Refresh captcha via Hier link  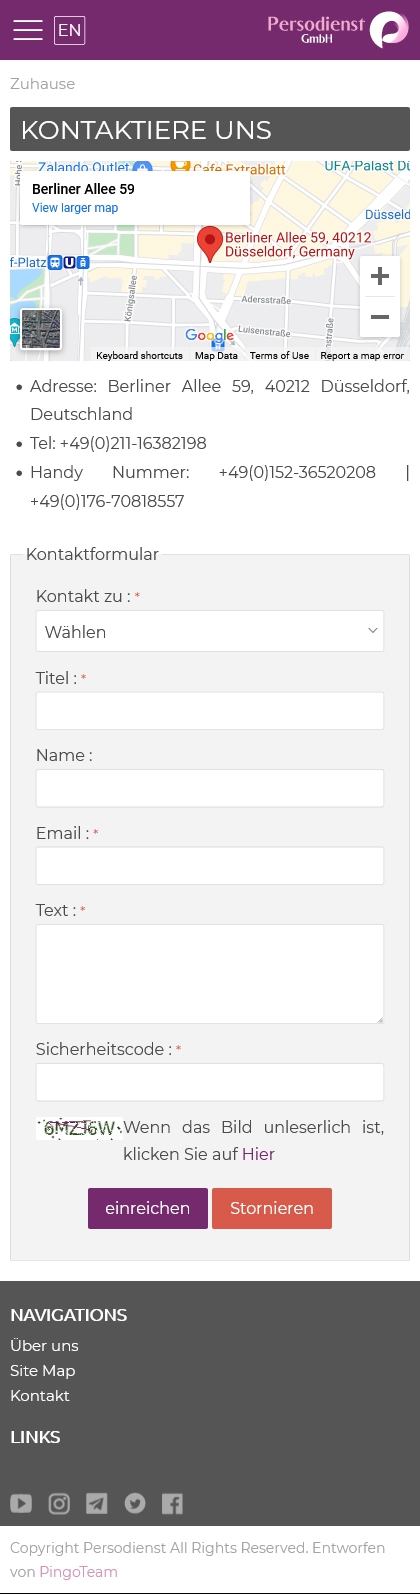point(258,1154)
